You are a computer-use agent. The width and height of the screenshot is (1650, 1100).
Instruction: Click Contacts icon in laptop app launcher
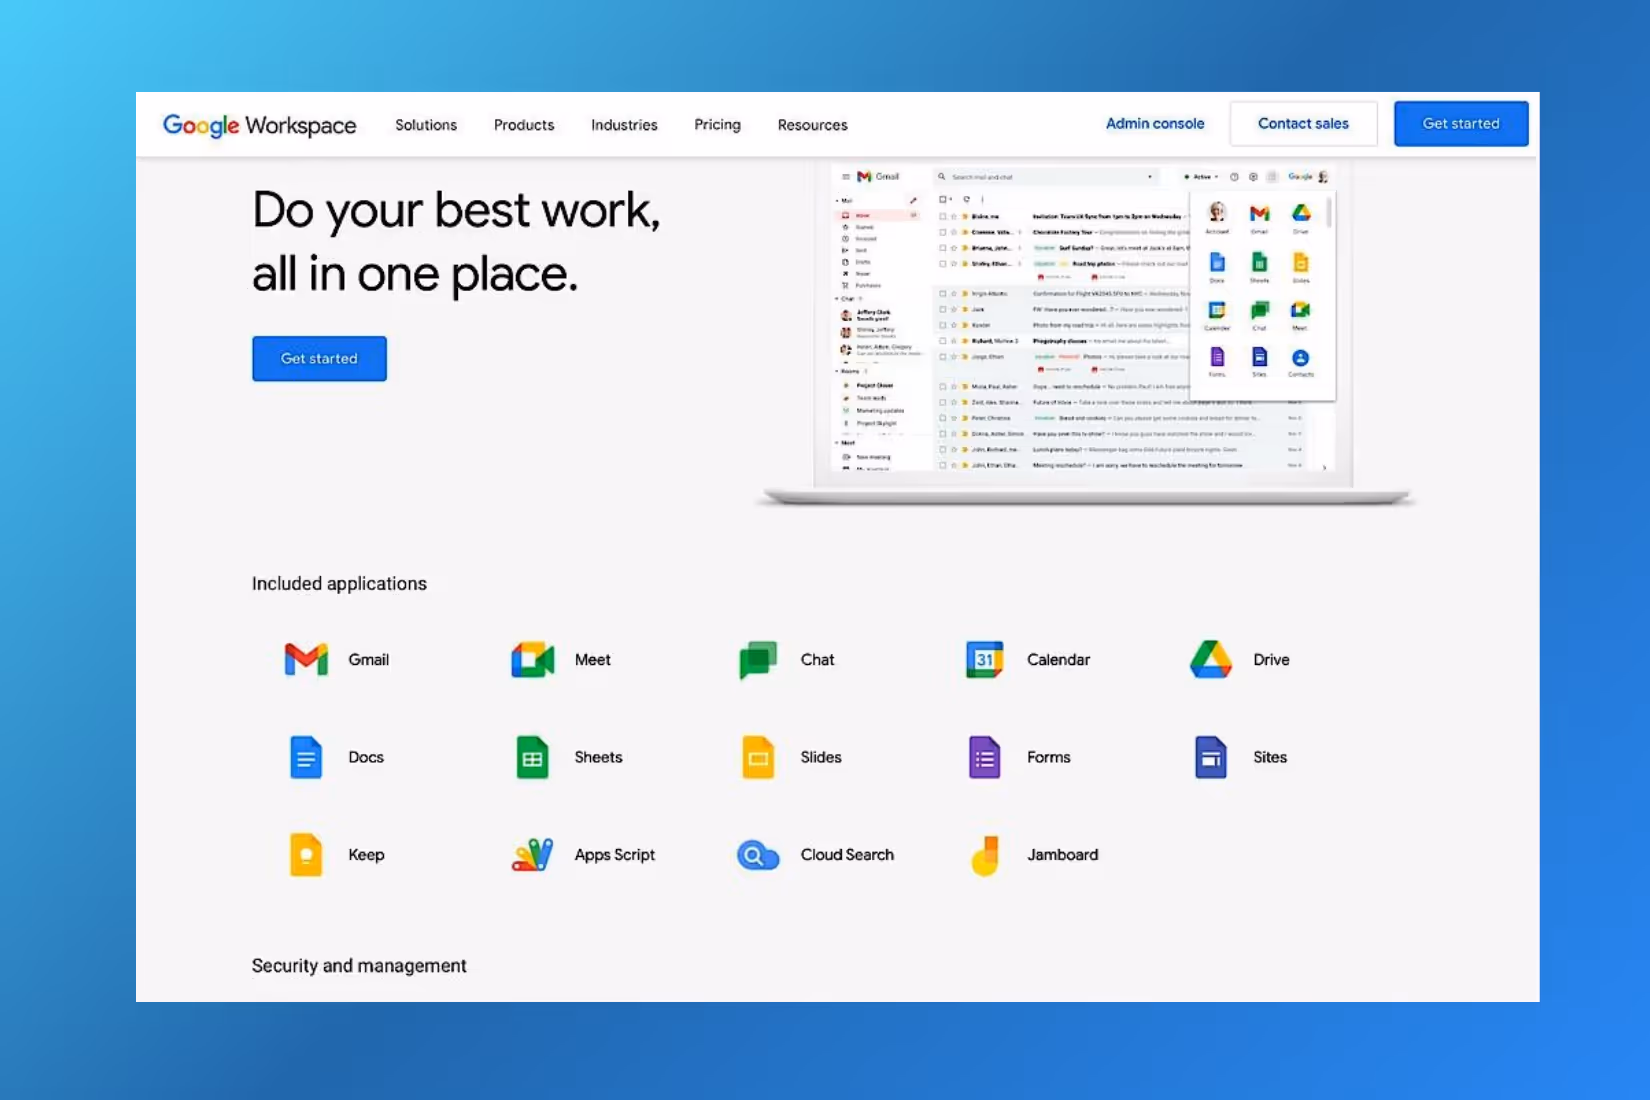pyautogui.click(x=1300, y=357)
